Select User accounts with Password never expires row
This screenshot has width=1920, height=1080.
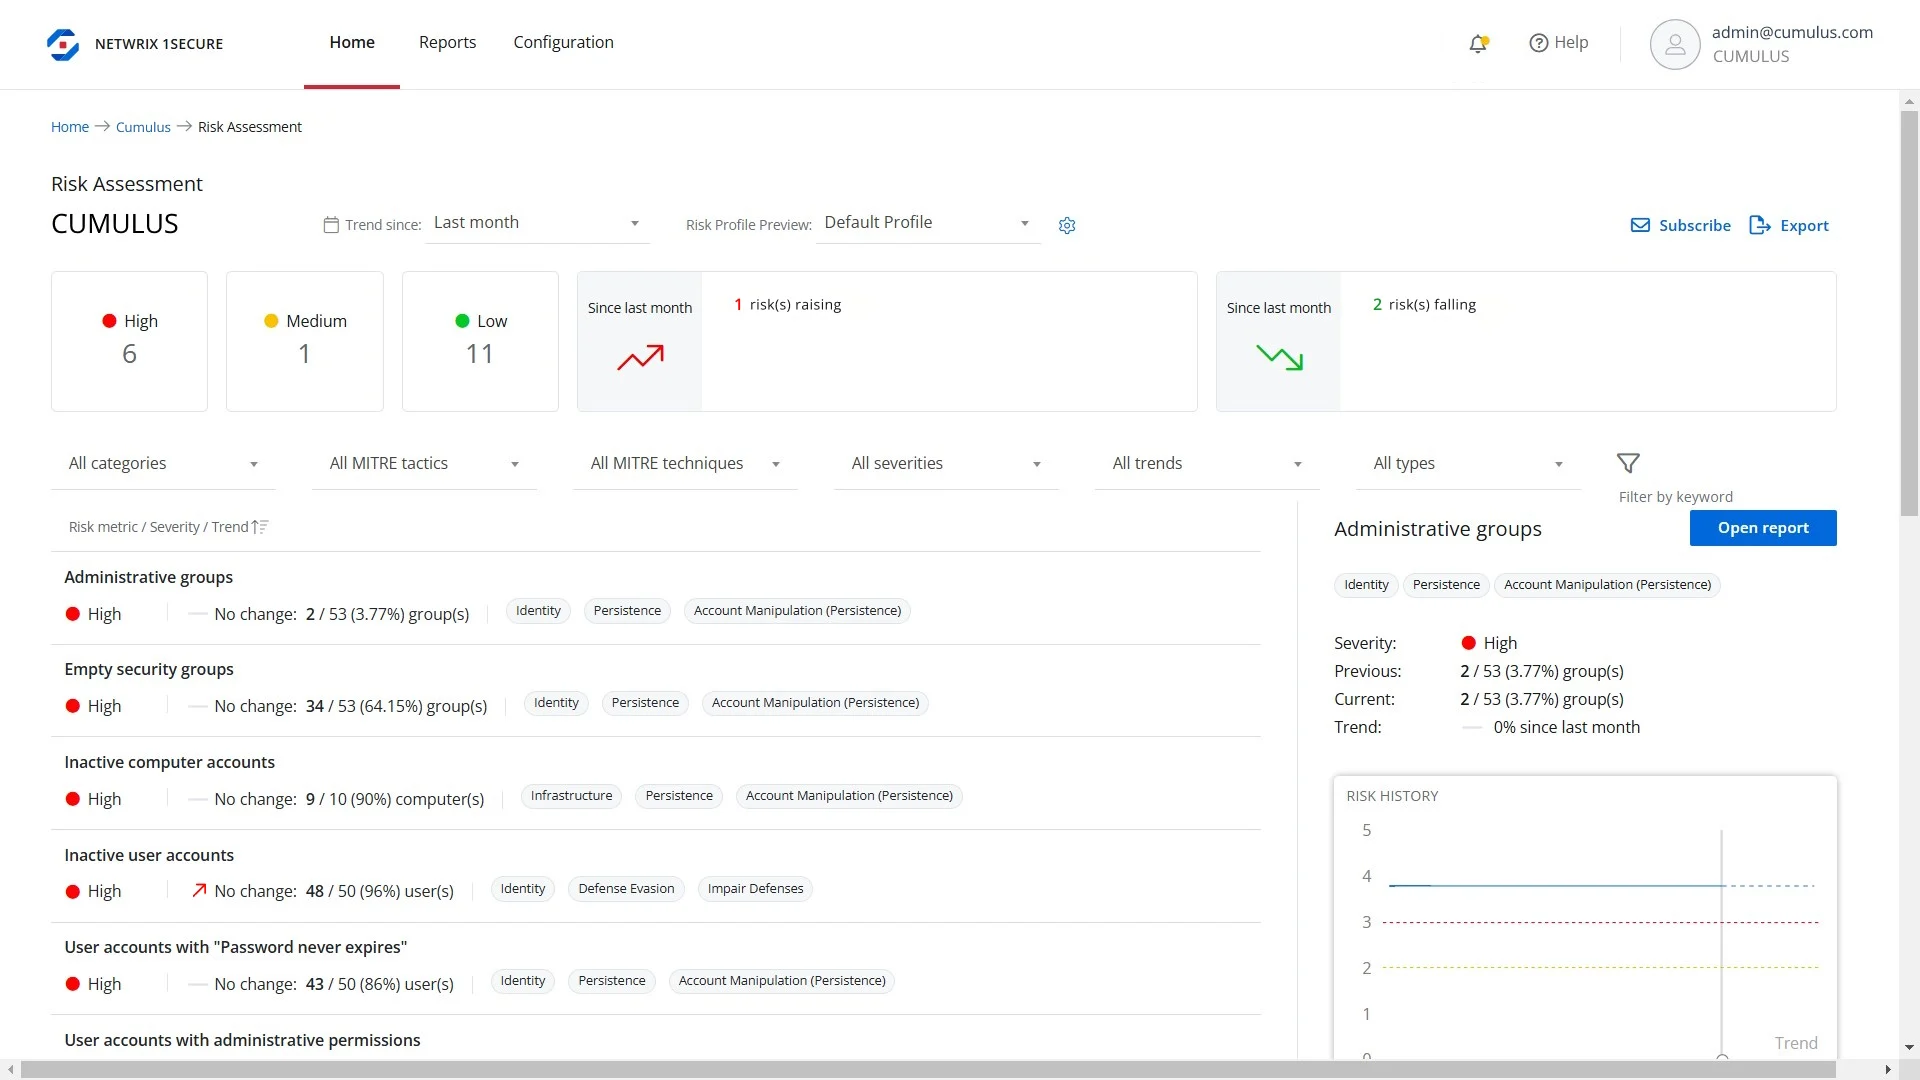coord(656,968)
